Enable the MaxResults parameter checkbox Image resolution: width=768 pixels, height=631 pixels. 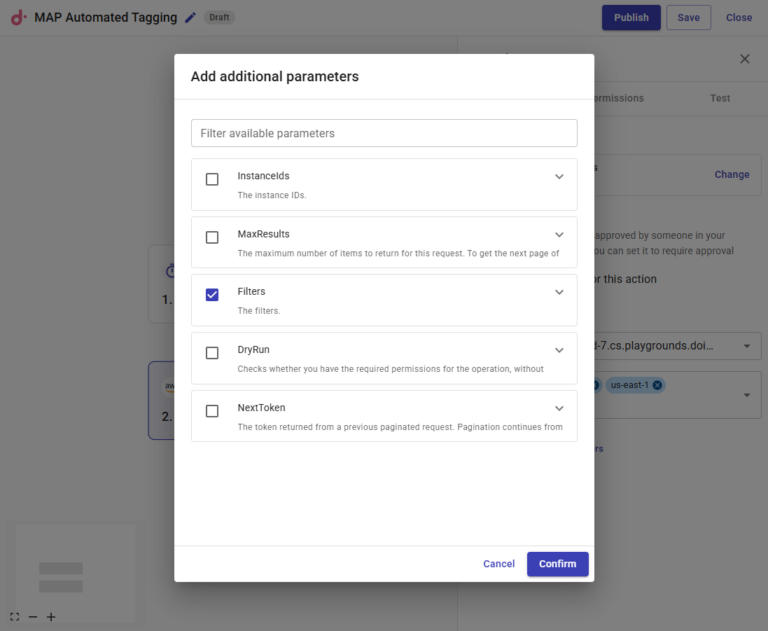[212, 238]
